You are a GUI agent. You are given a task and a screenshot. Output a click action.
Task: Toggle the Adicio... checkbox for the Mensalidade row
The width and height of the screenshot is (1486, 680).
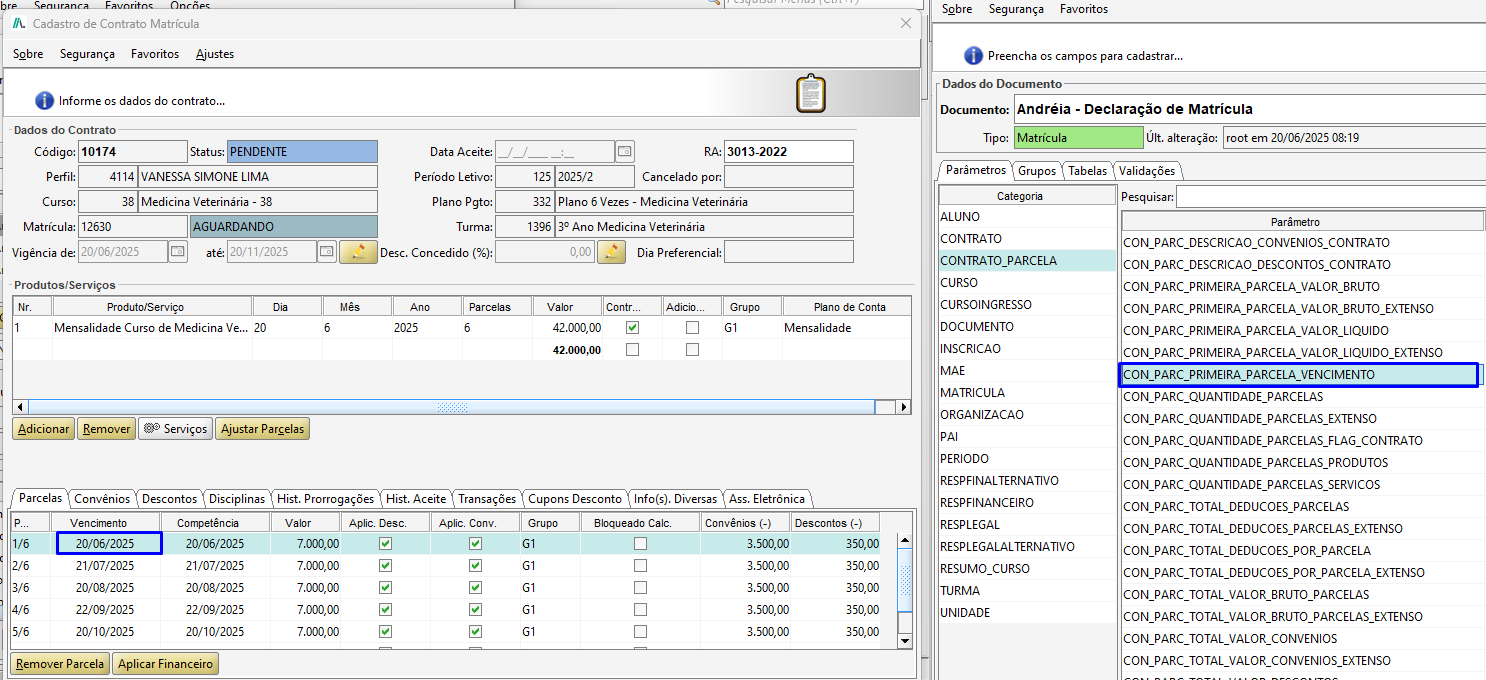click(x=692, y=328)
